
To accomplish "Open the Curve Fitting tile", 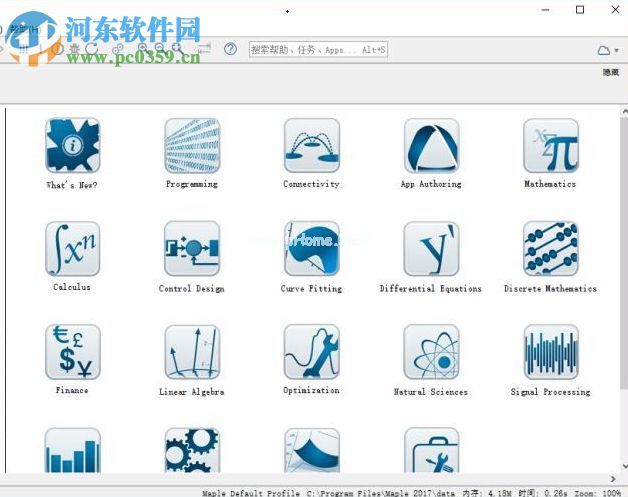I will (x=312, y=249).
